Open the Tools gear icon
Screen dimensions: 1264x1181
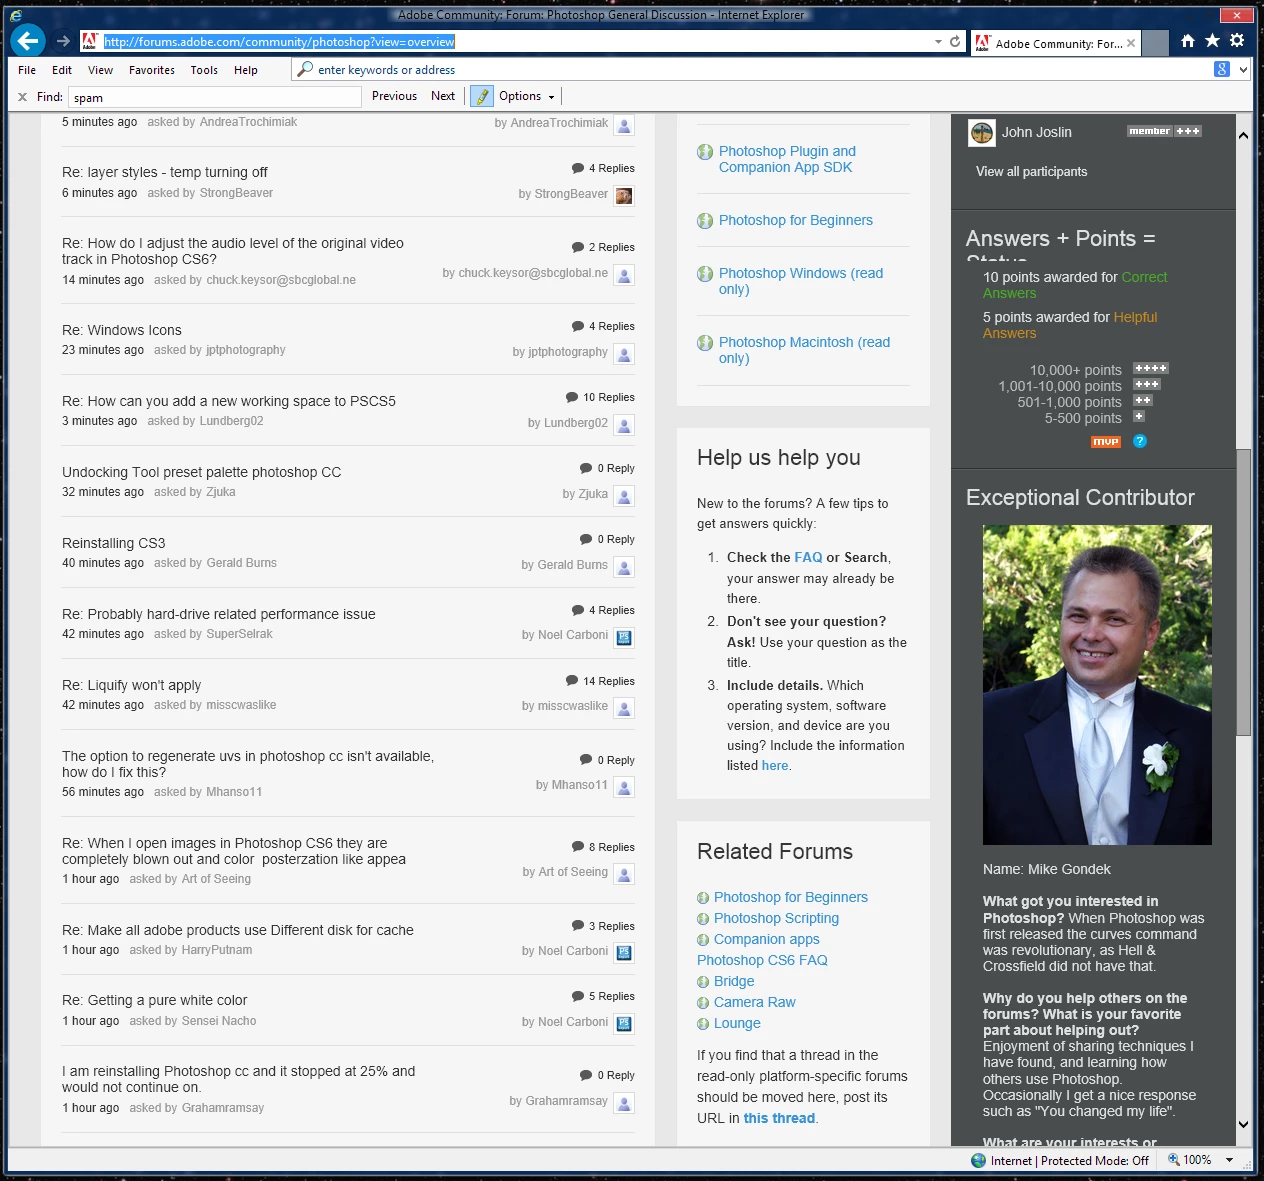pyautogui.click(x=1237, y=41)
